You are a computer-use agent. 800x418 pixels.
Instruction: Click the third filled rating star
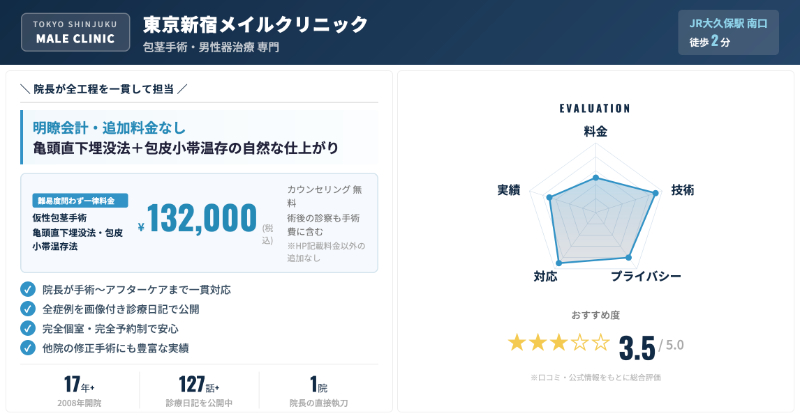[559, 343]
